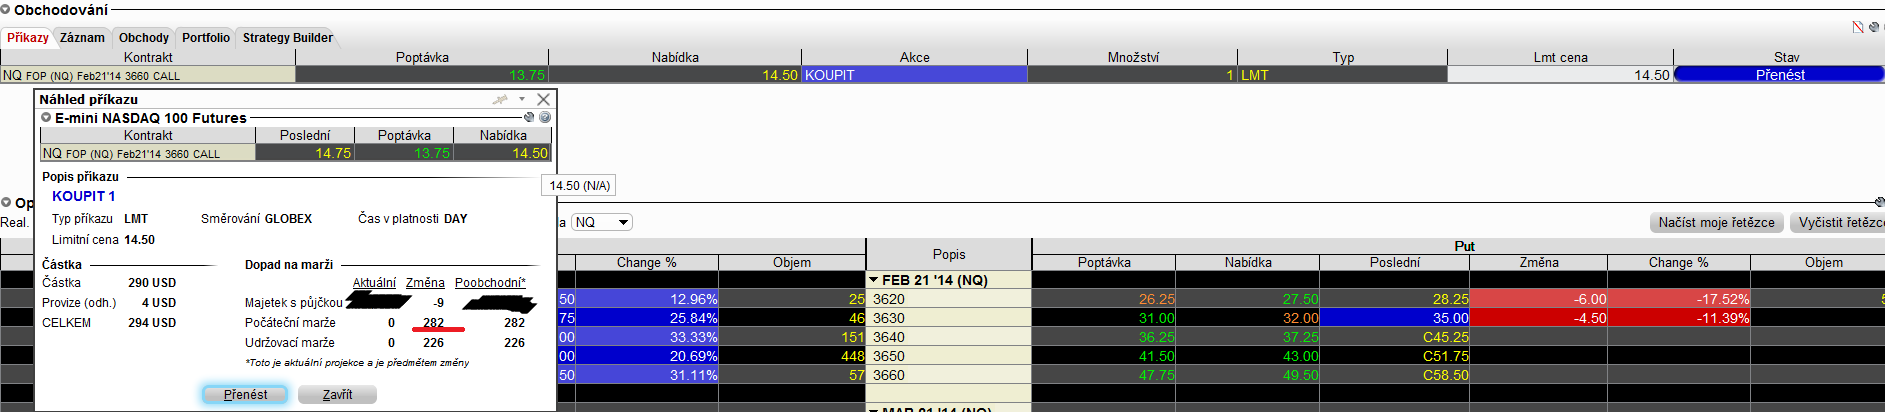Select strike 3640 in the option chain
Screen dimensions: 1885x412
click(x=948, y=337)
